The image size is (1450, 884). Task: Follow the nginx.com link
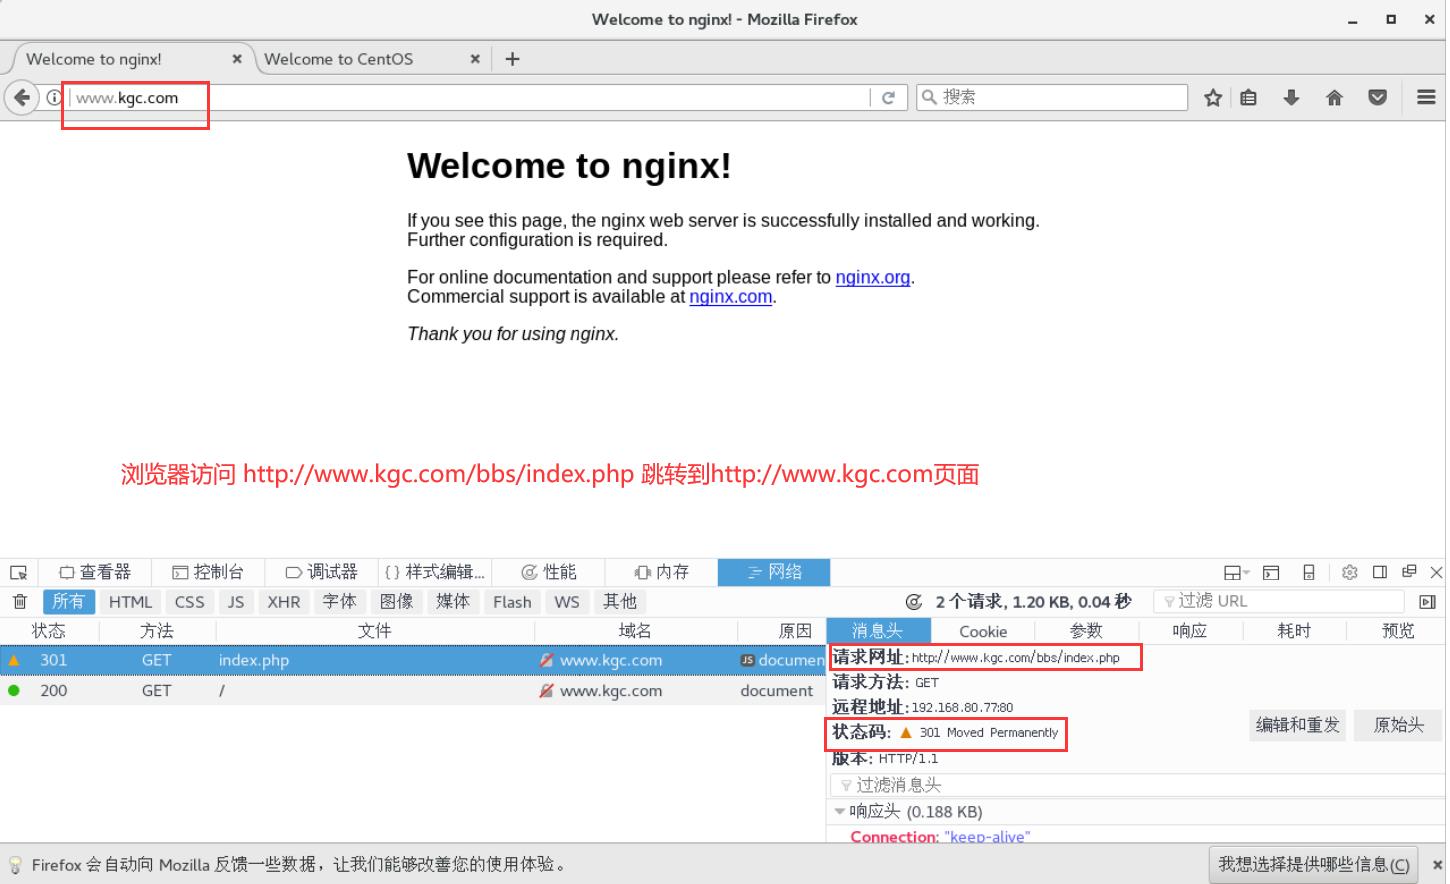[x=731, y=296]
